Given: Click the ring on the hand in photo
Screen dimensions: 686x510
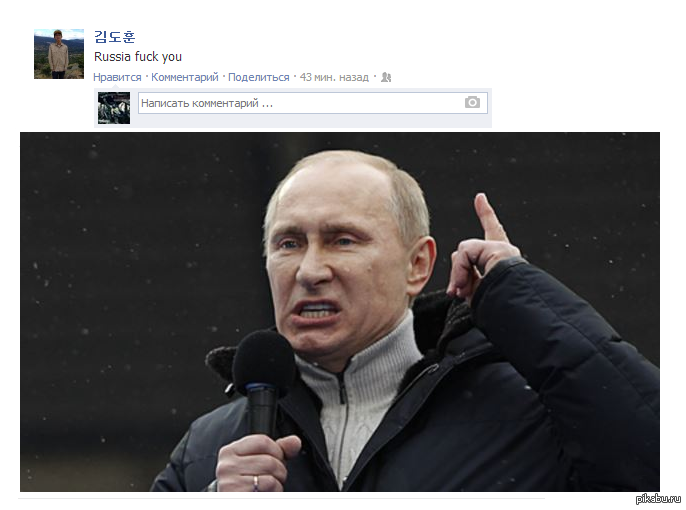Looking at the screenshot, I should pos(256,483).
